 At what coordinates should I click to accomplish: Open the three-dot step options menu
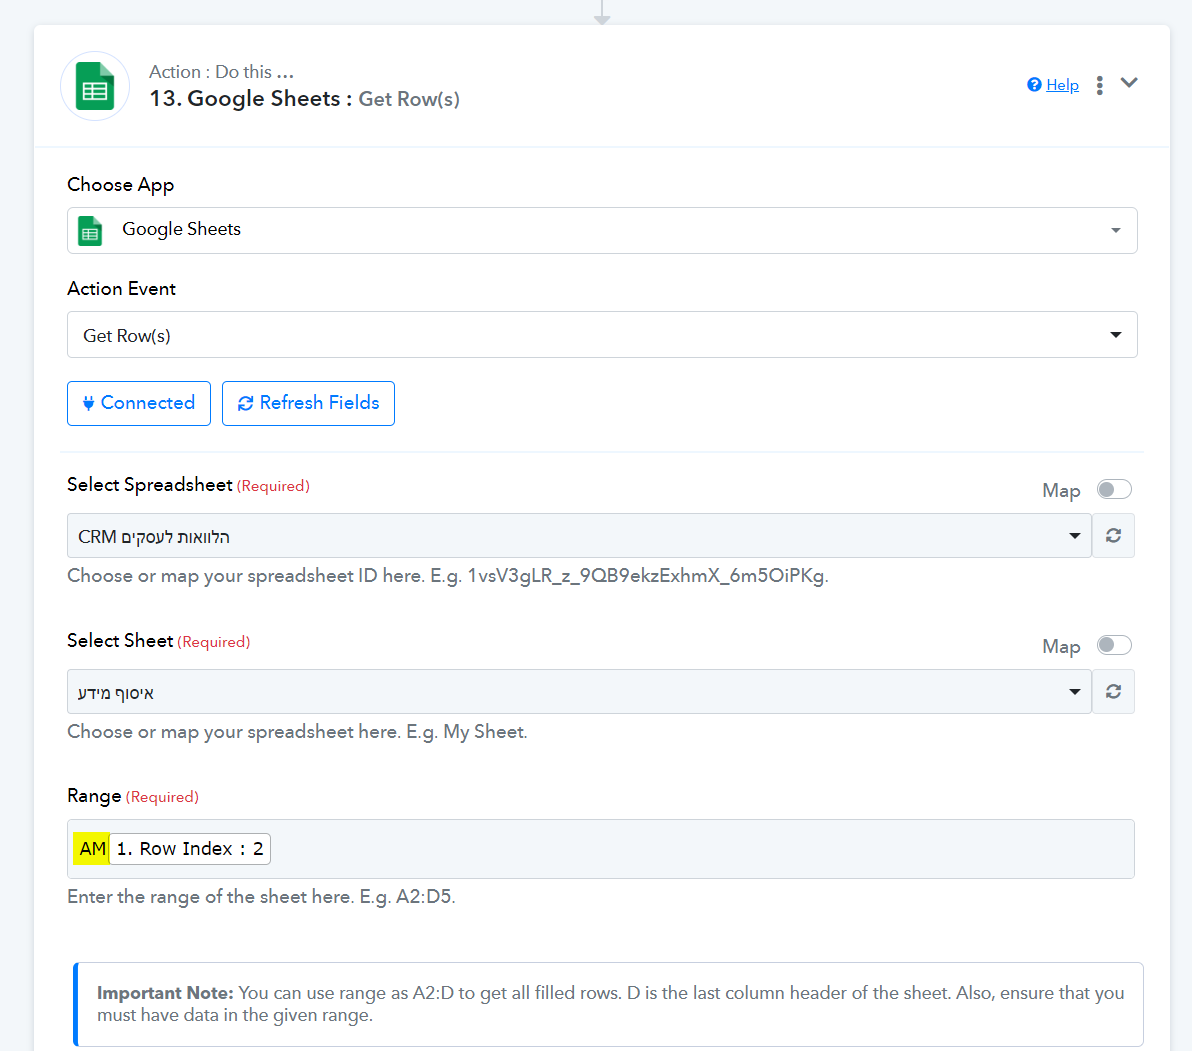pos(1099,85)
